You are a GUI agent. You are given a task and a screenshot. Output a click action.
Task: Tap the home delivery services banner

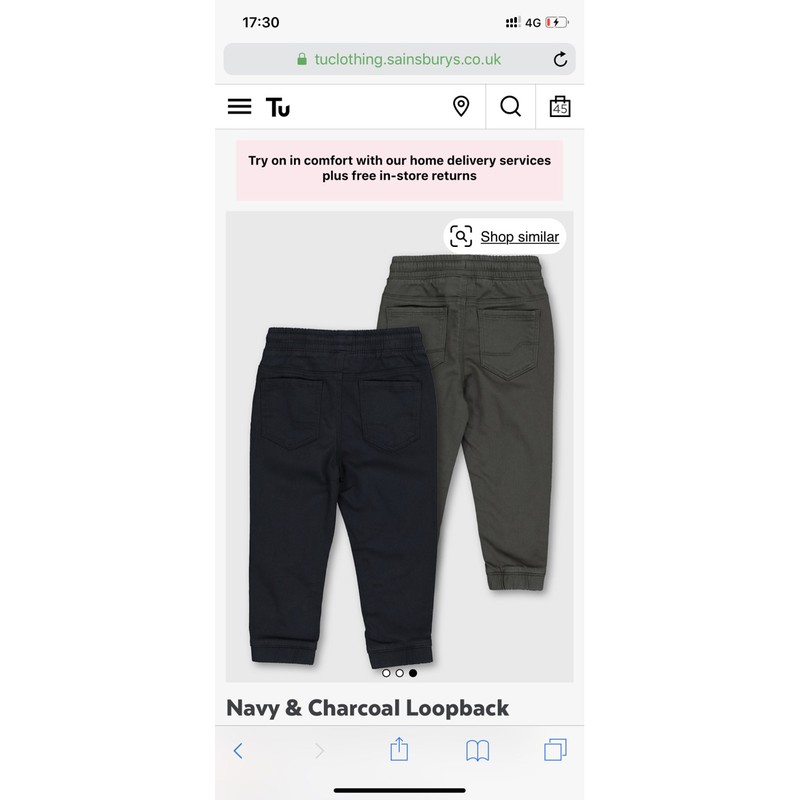click(399, 170)
